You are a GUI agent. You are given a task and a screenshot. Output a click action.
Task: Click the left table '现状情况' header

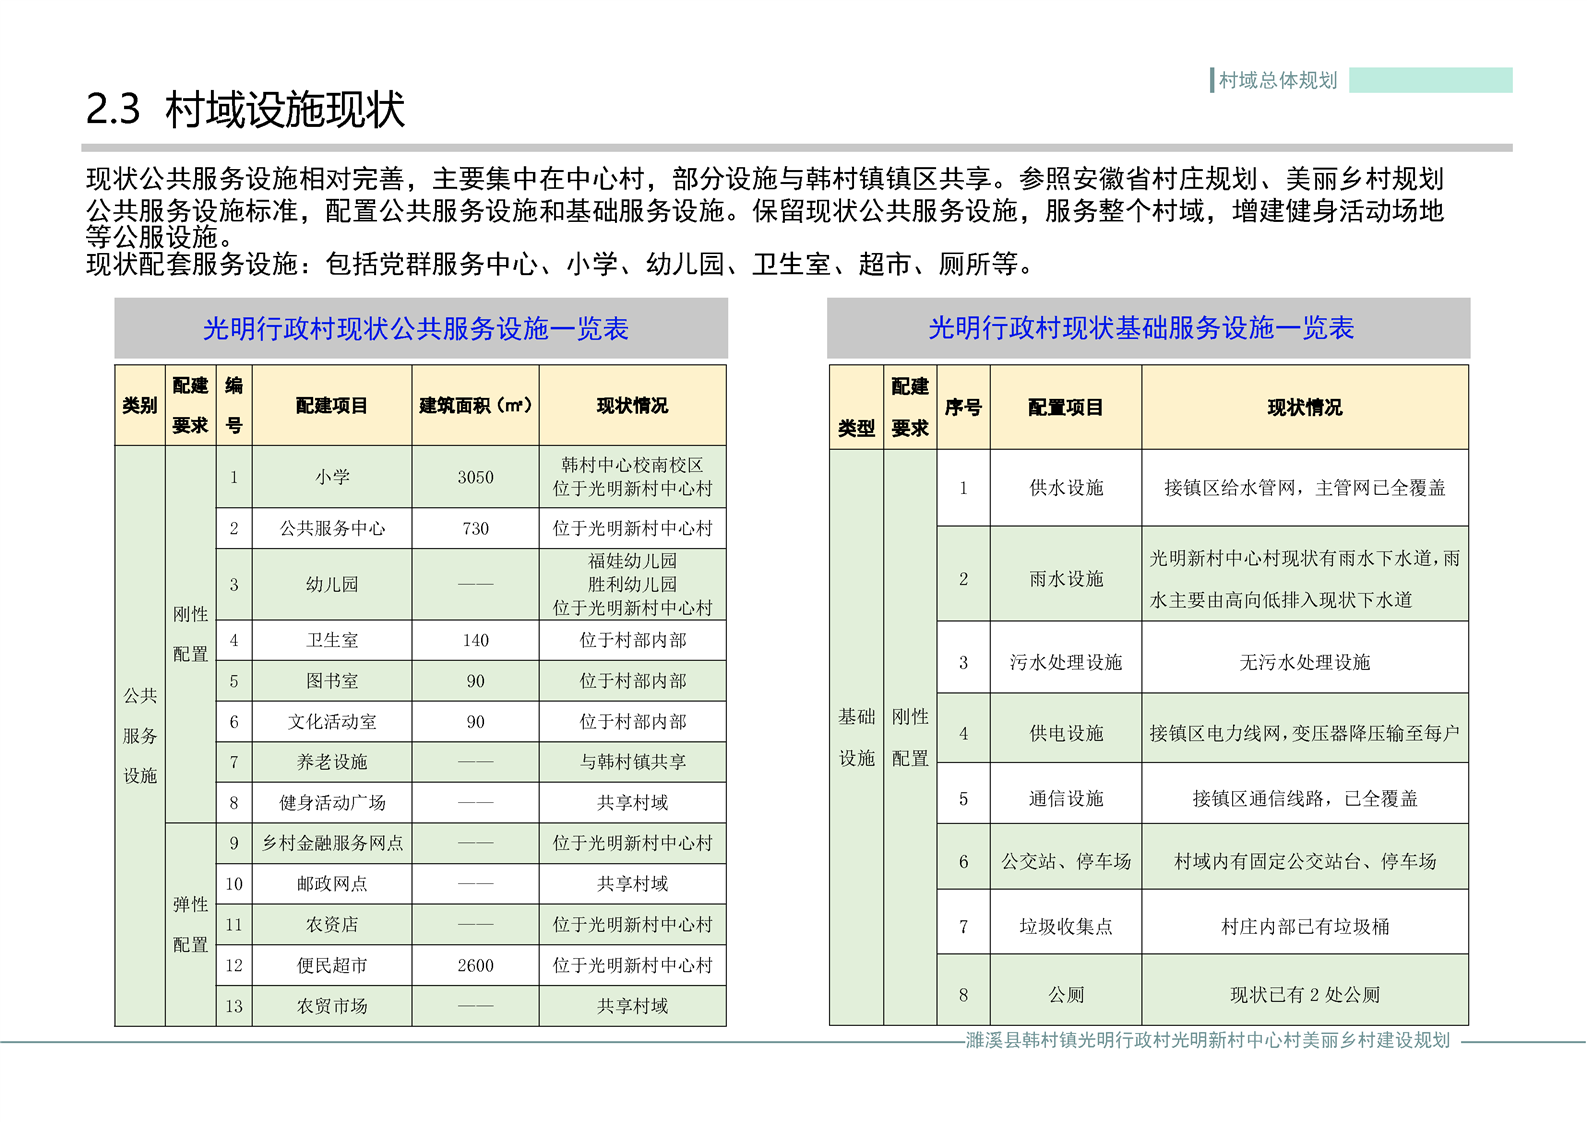pos(633,405)
